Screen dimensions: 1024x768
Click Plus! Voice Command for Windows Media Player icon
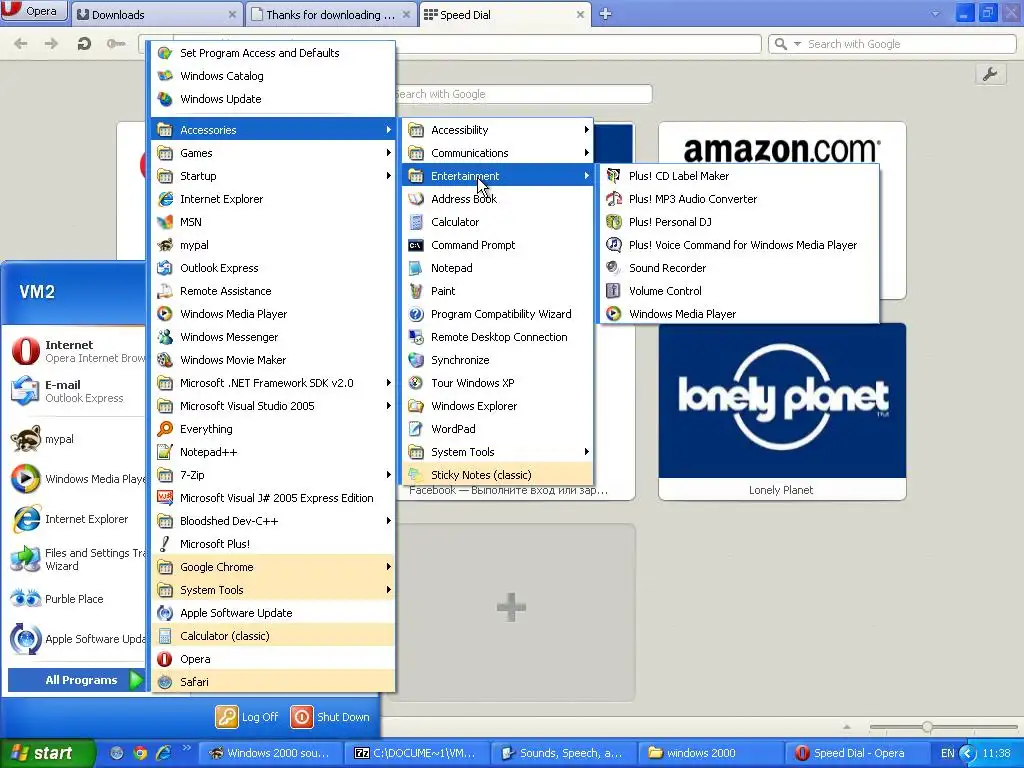613,245
